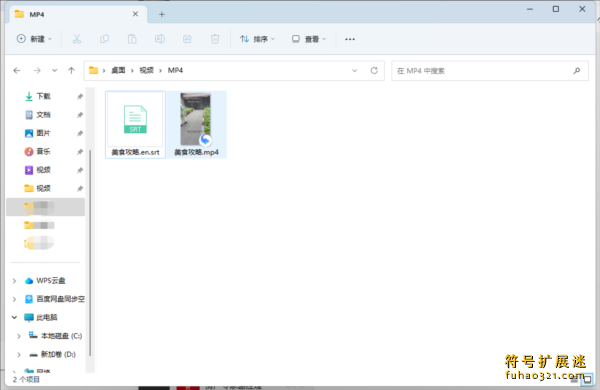The width and height of the screenshot is (600, 390).
Task: Click the Paste clipboard icon in toolbar
Action: [x=132, y=39]
